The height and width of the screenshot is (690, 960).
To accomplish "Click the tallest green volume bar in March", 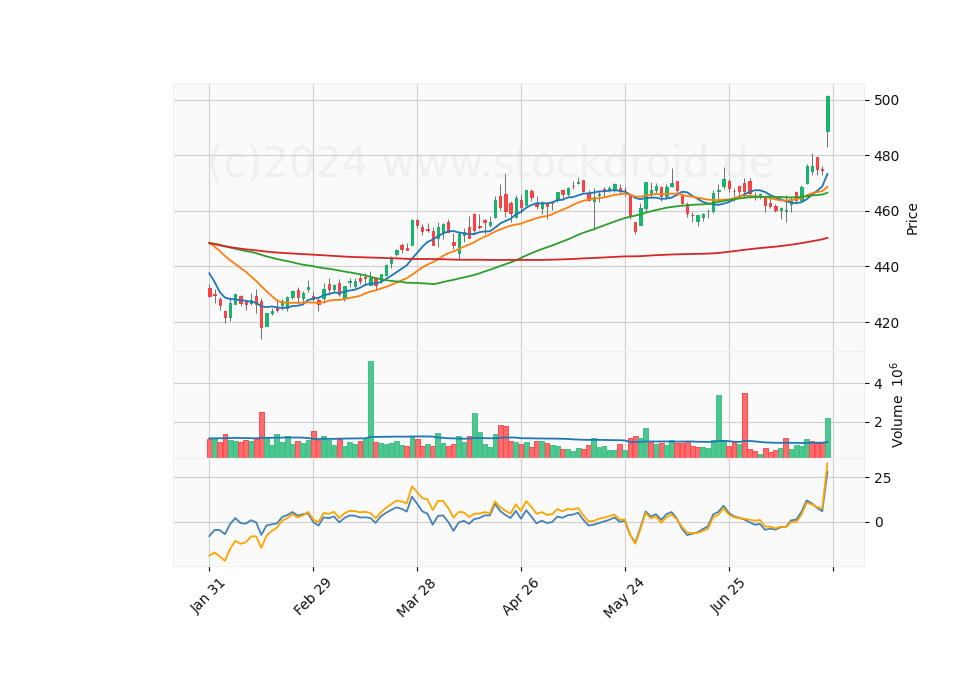I will (x=370, y=410).
